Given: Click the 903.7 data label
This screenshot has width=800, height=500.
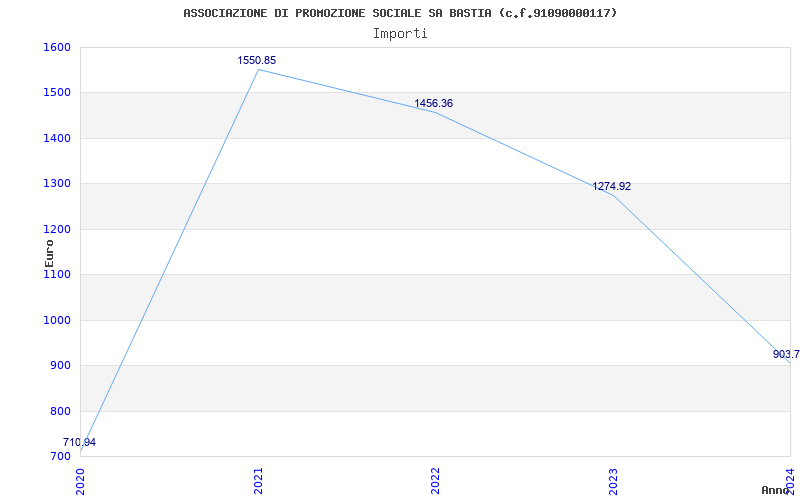Looking at the screenshot, I should [786, 354].
